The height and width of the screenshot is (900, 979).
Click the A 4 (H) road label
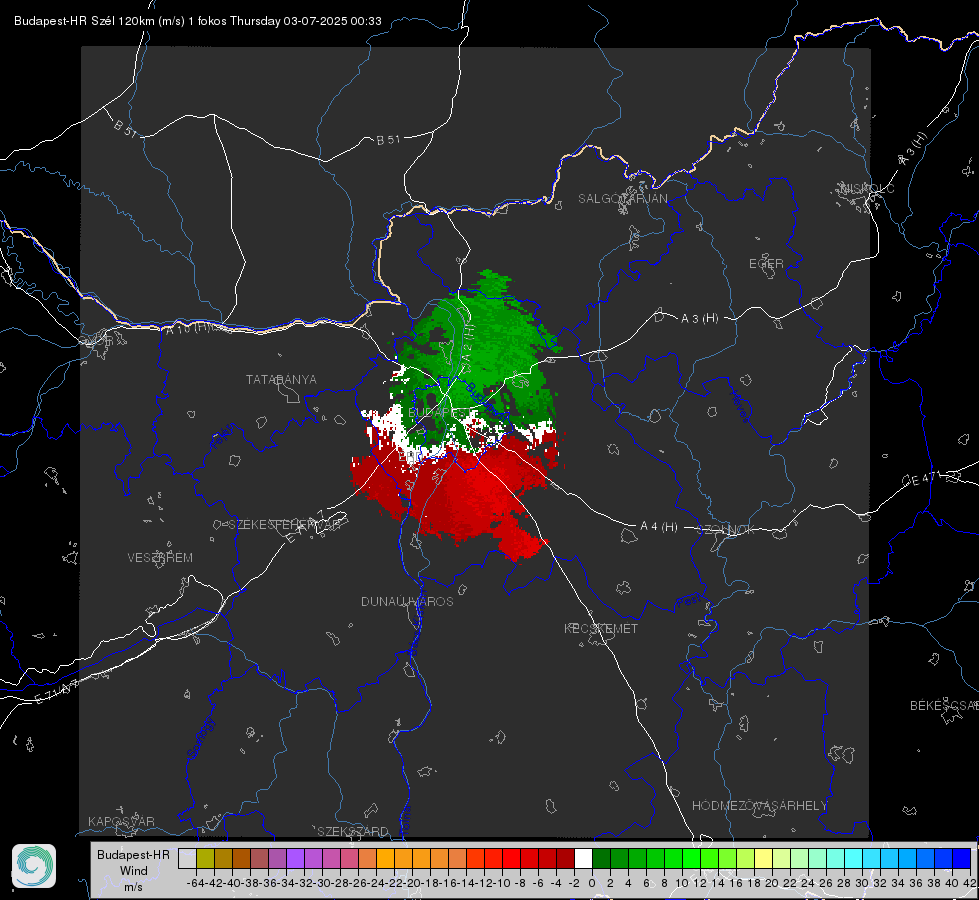(659, 527)
